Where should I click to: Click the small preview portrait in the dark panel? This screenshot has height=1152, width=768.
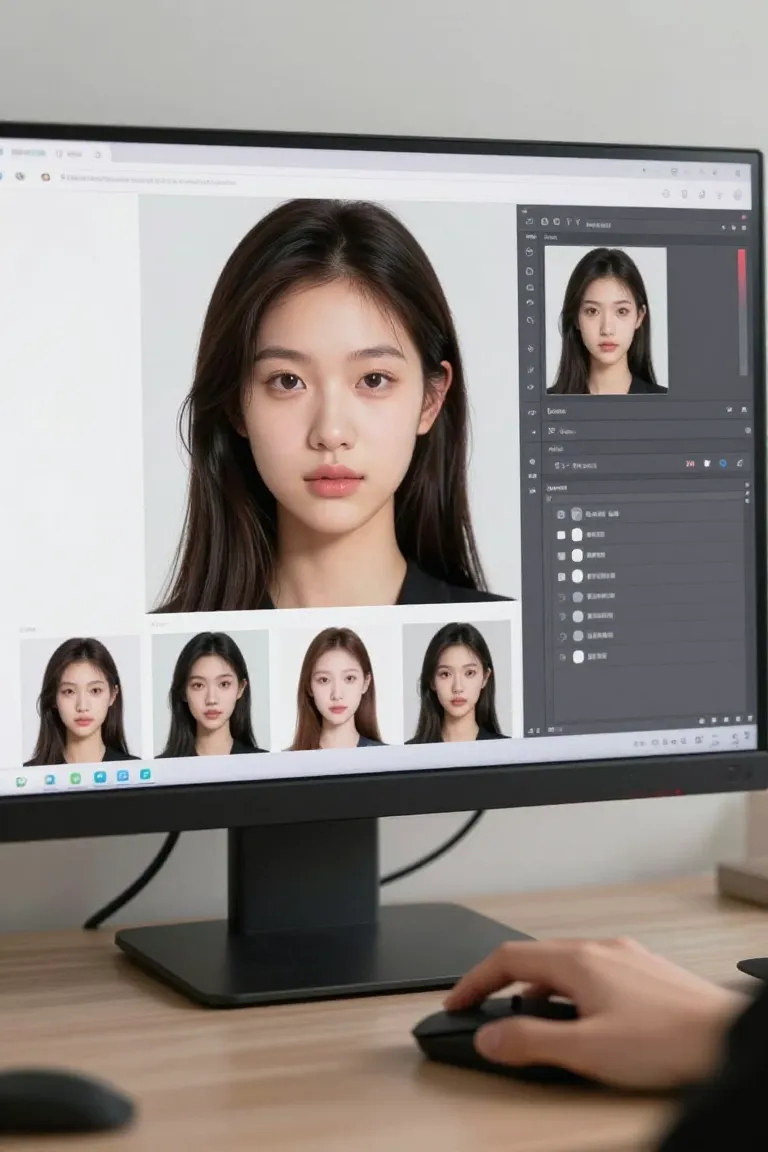[606, 320]
